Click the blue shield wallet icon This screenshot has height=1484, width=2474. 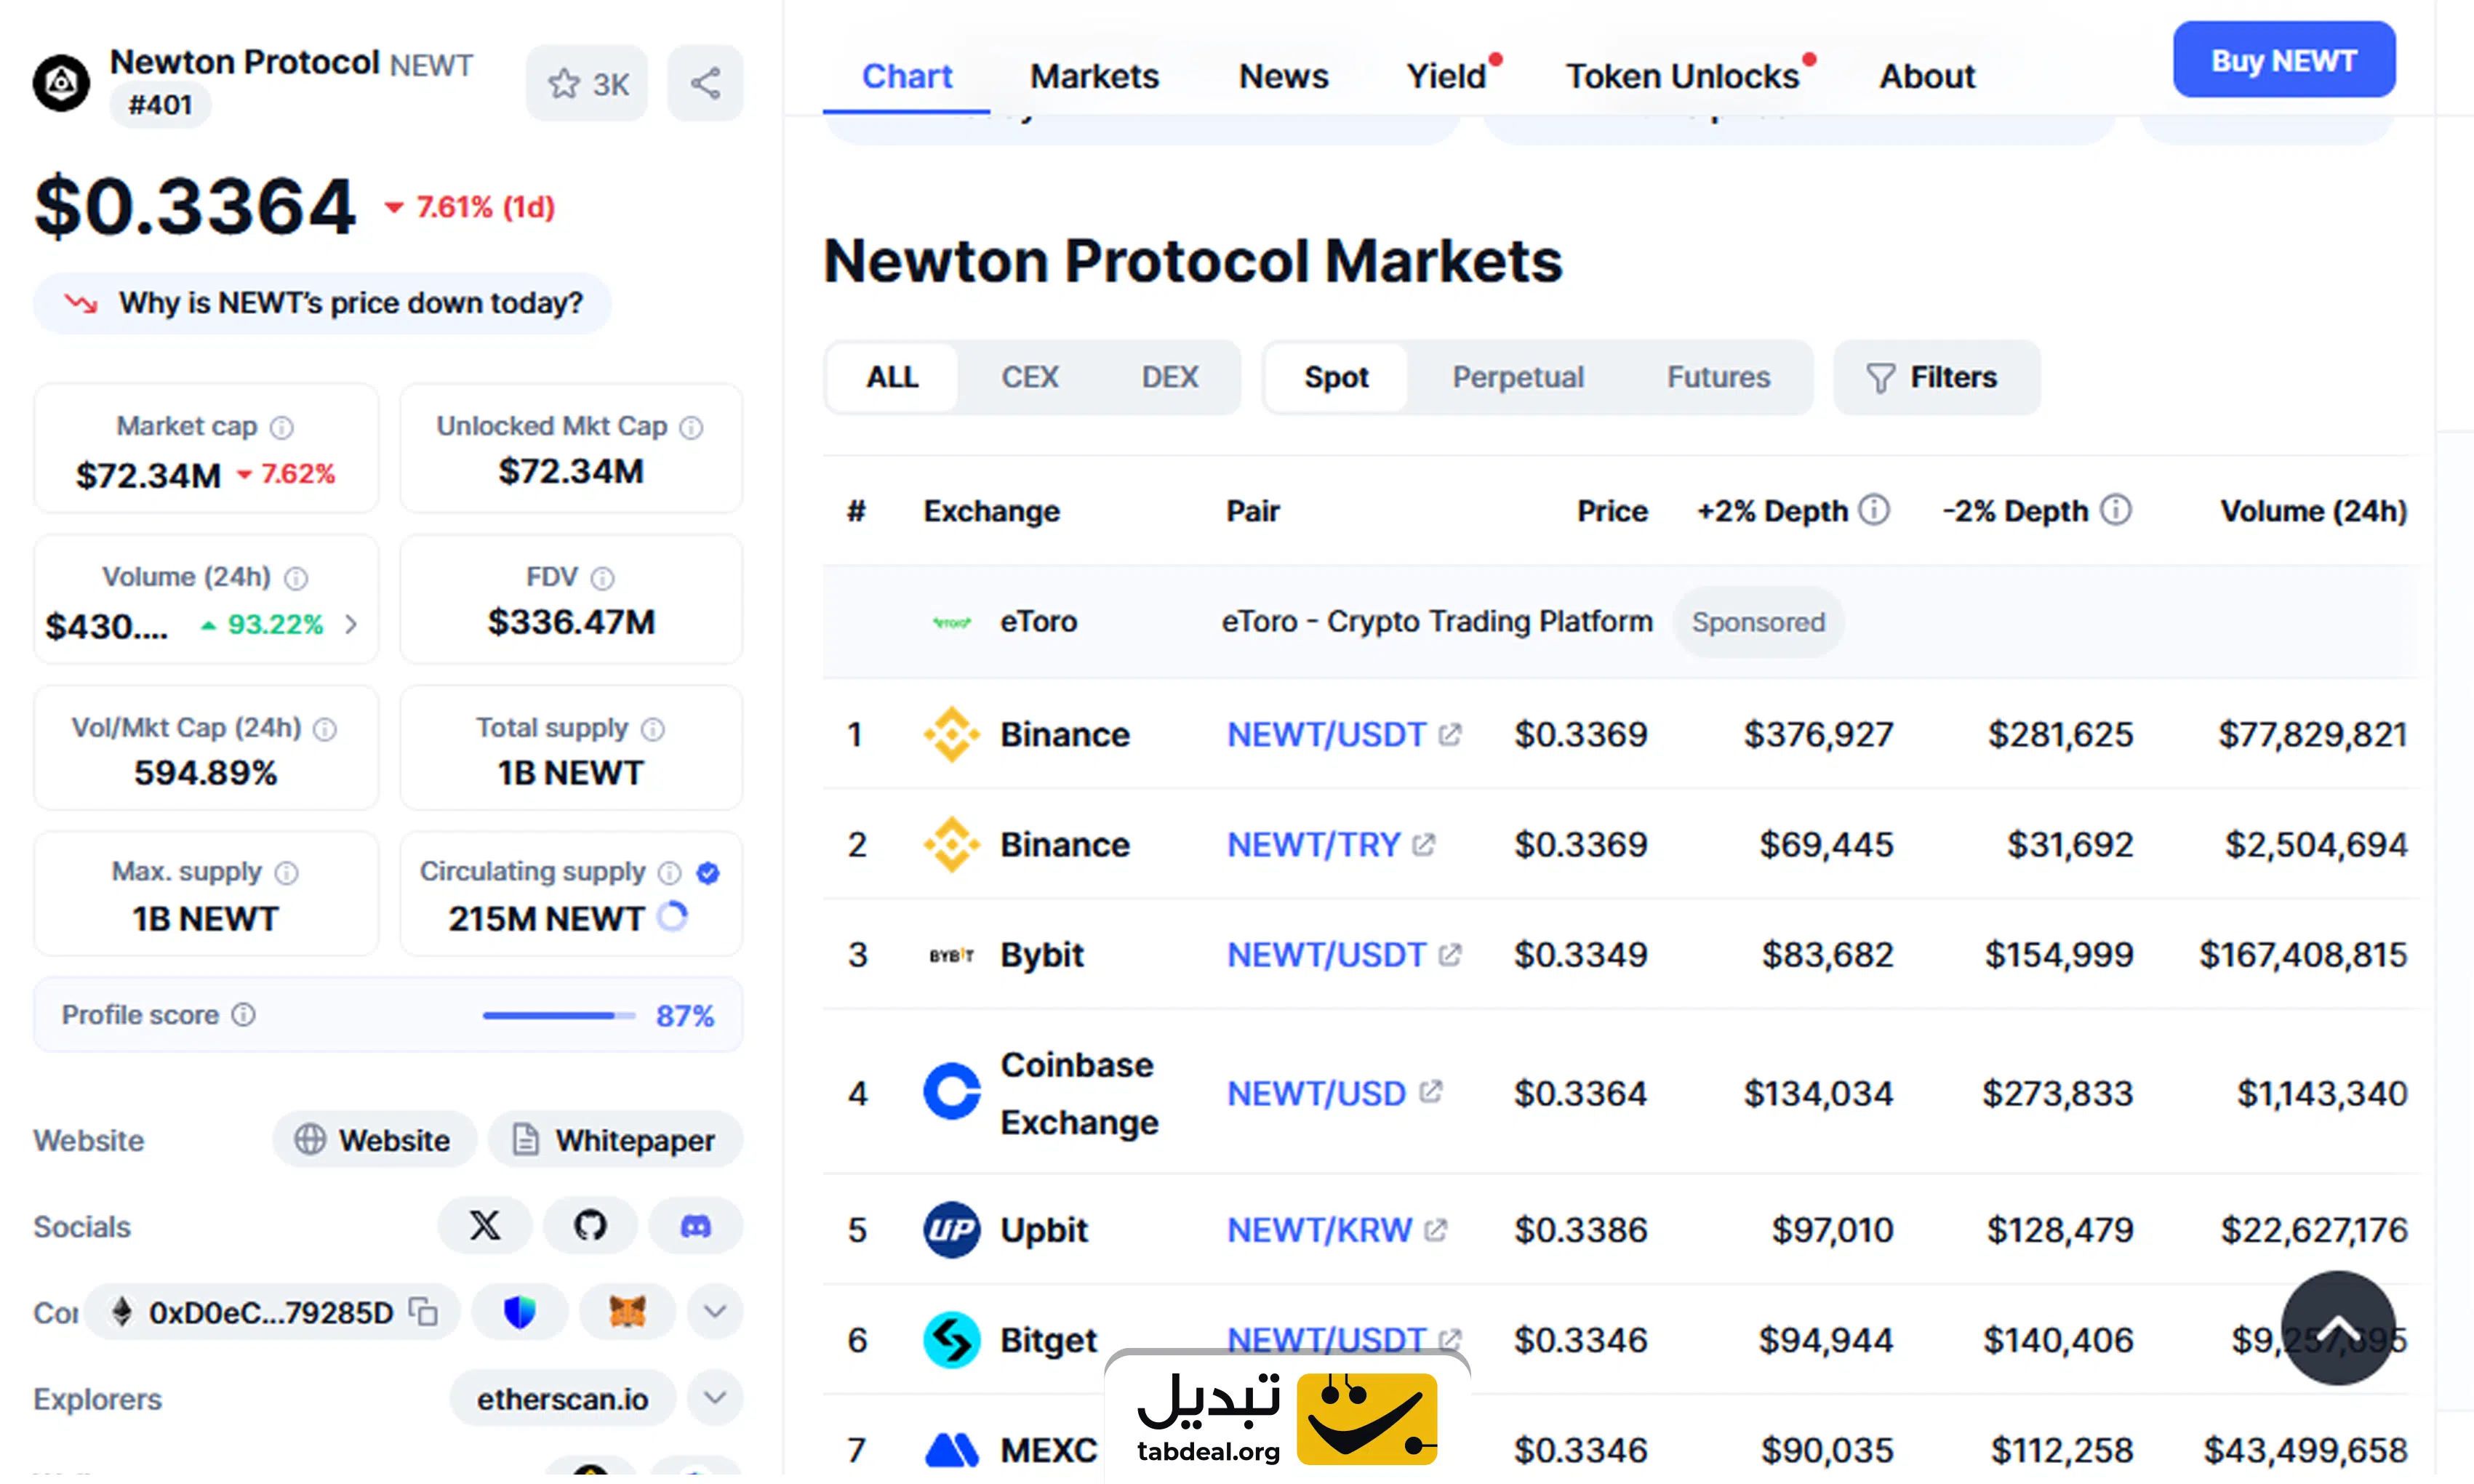[x=519, y=1311]
